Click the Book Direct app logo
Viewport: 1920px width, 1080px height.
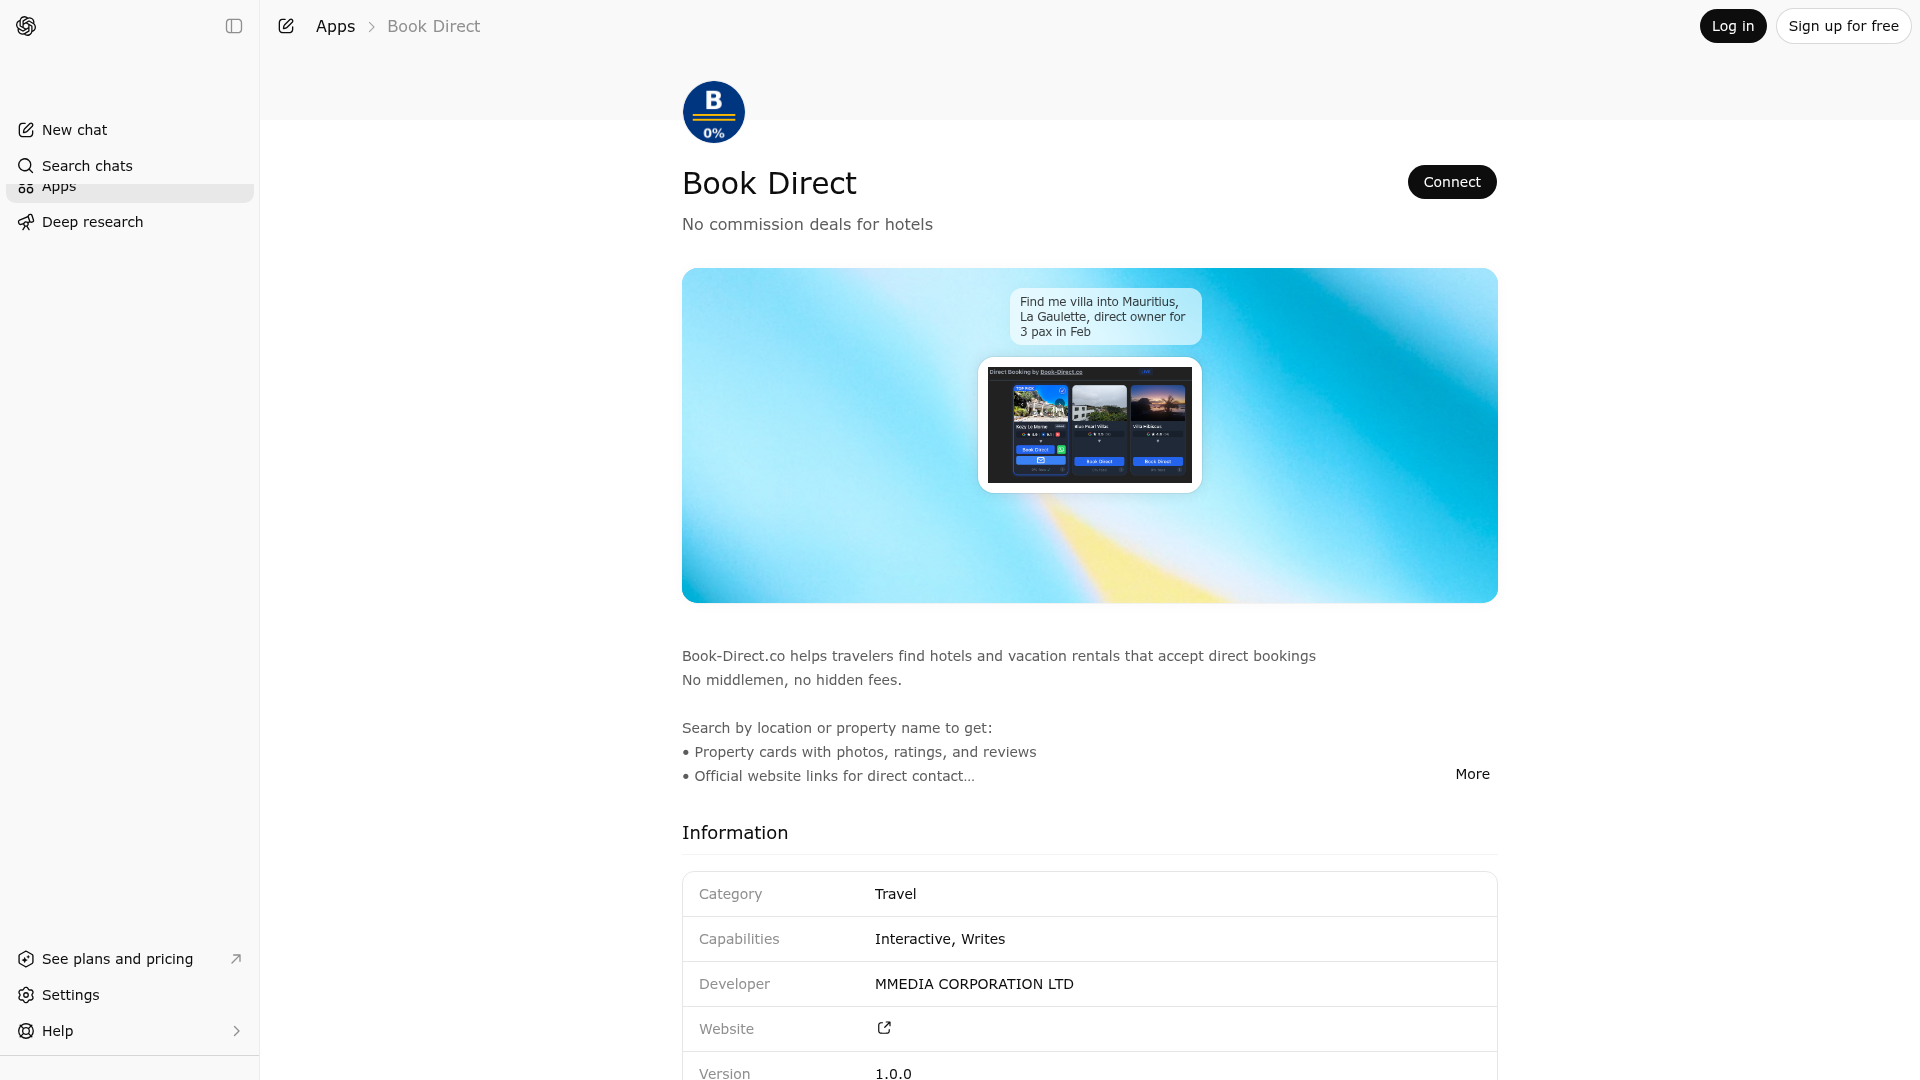click(x=713, y=112)
